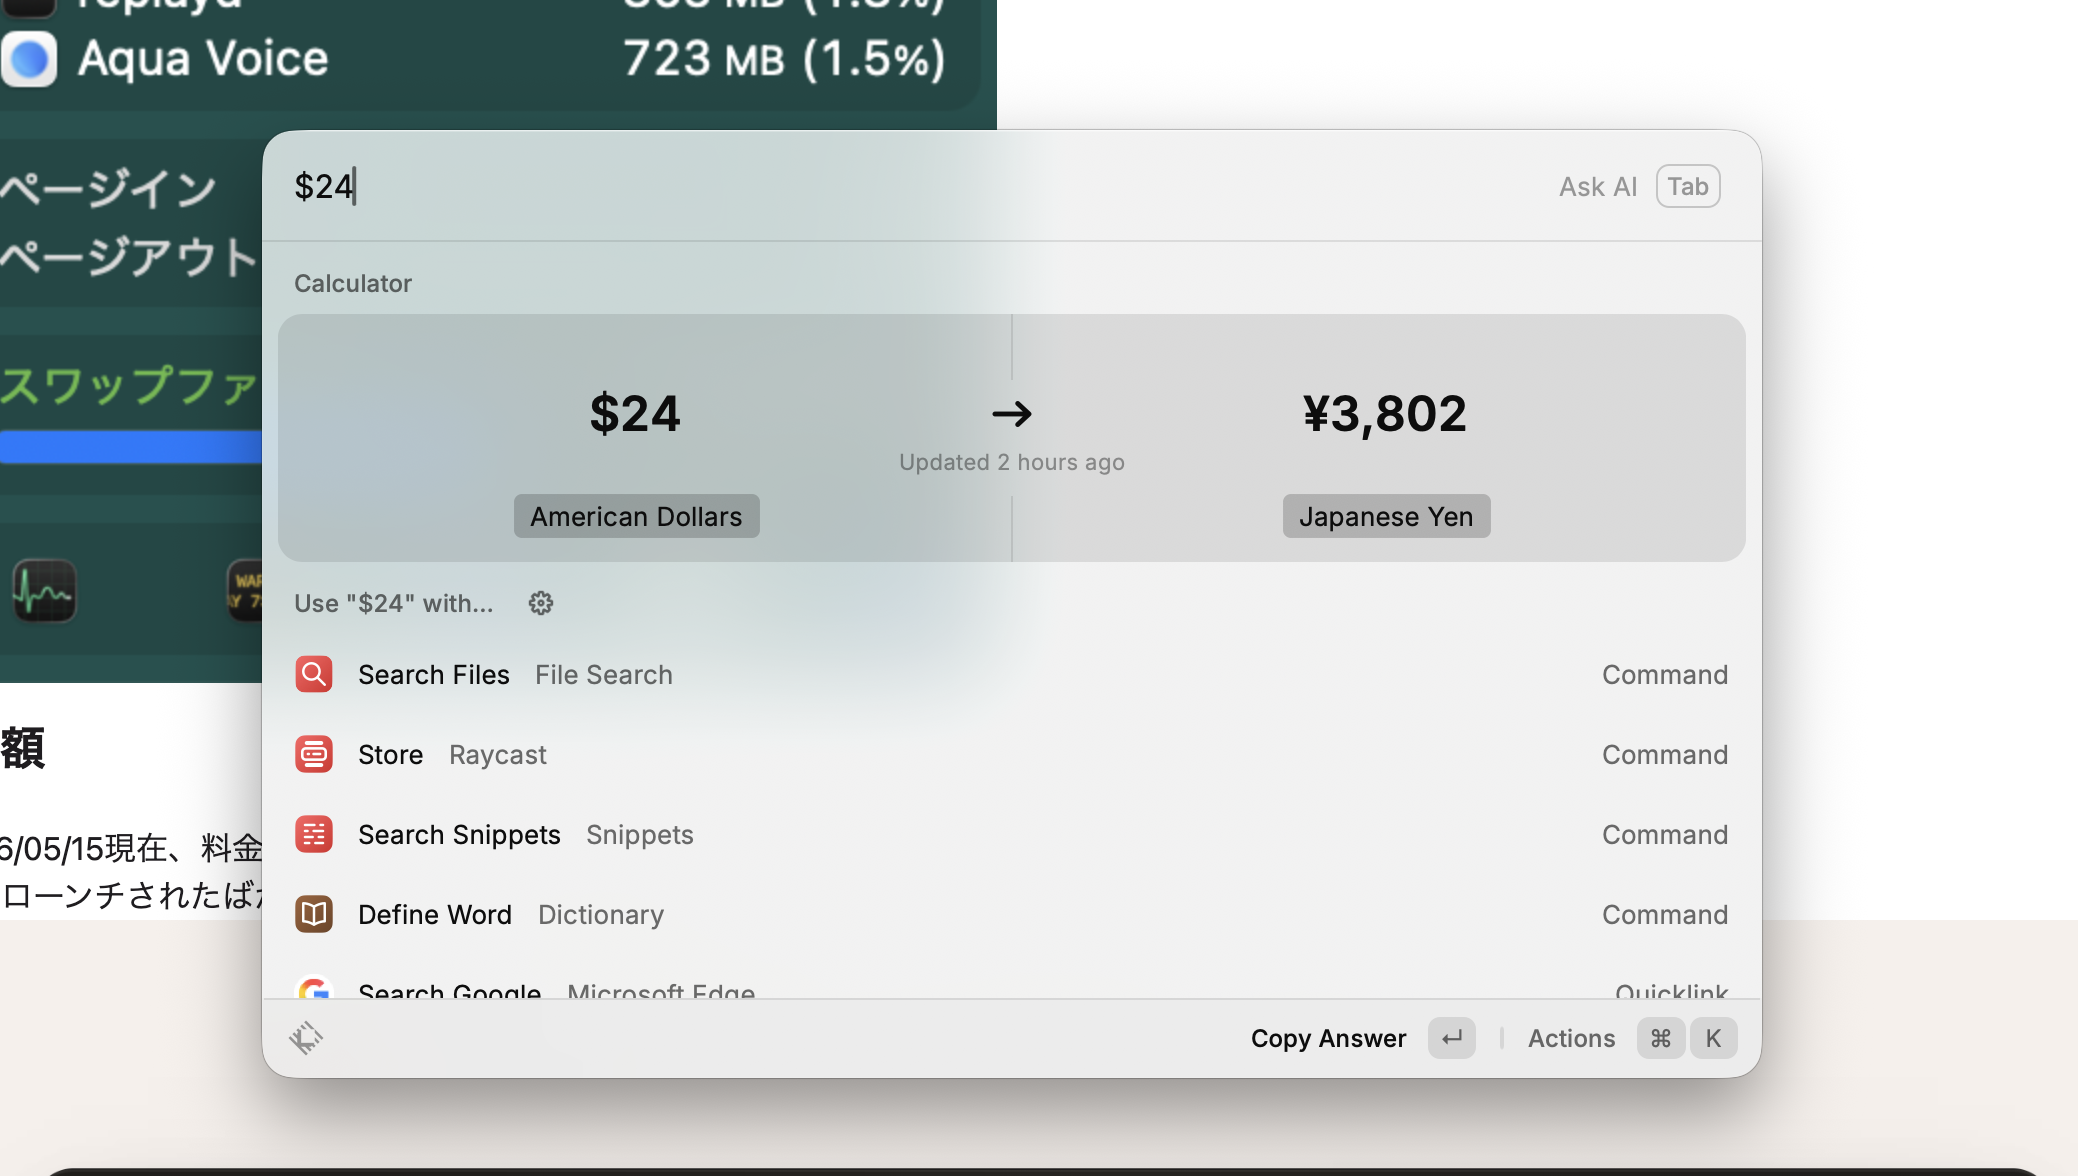The image size is (2078, 1176).
Task: Click the 'Updated 2 hours ago' text
Action: pyautogui.click(x=1011, y=462)
